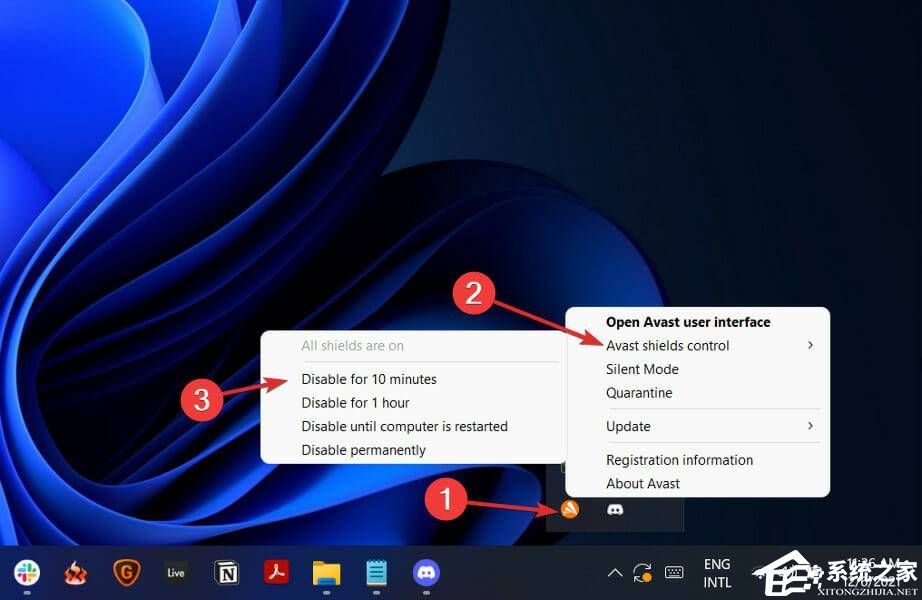Expand the Update submenu arrow
Image resolution: width=922 pixels, height=600 pixels.
[810, 426]
